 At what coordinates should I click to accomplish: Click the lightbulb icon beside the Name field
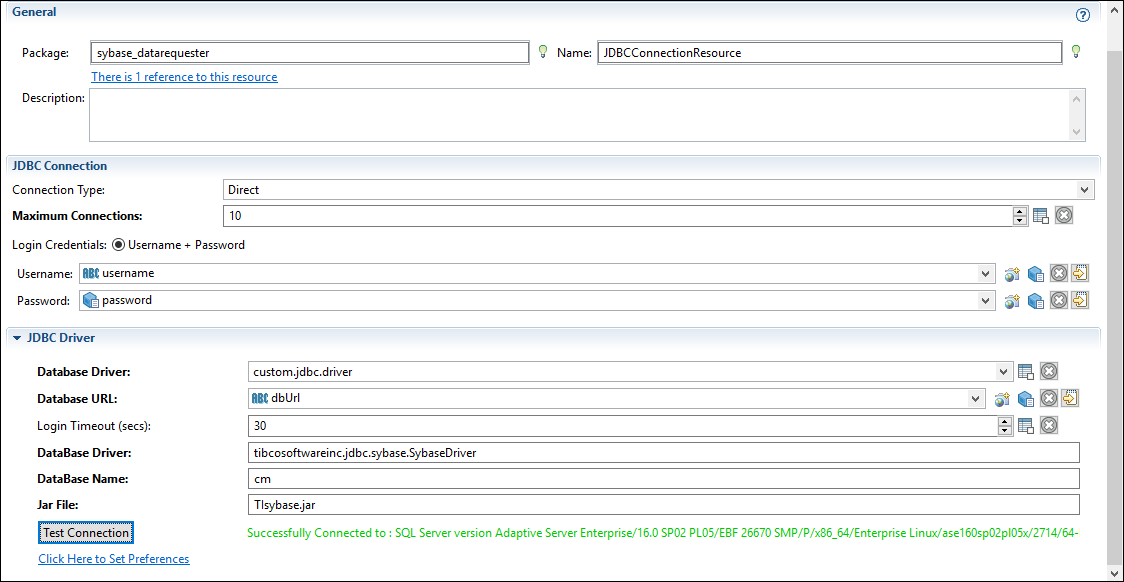point(1076,52)
